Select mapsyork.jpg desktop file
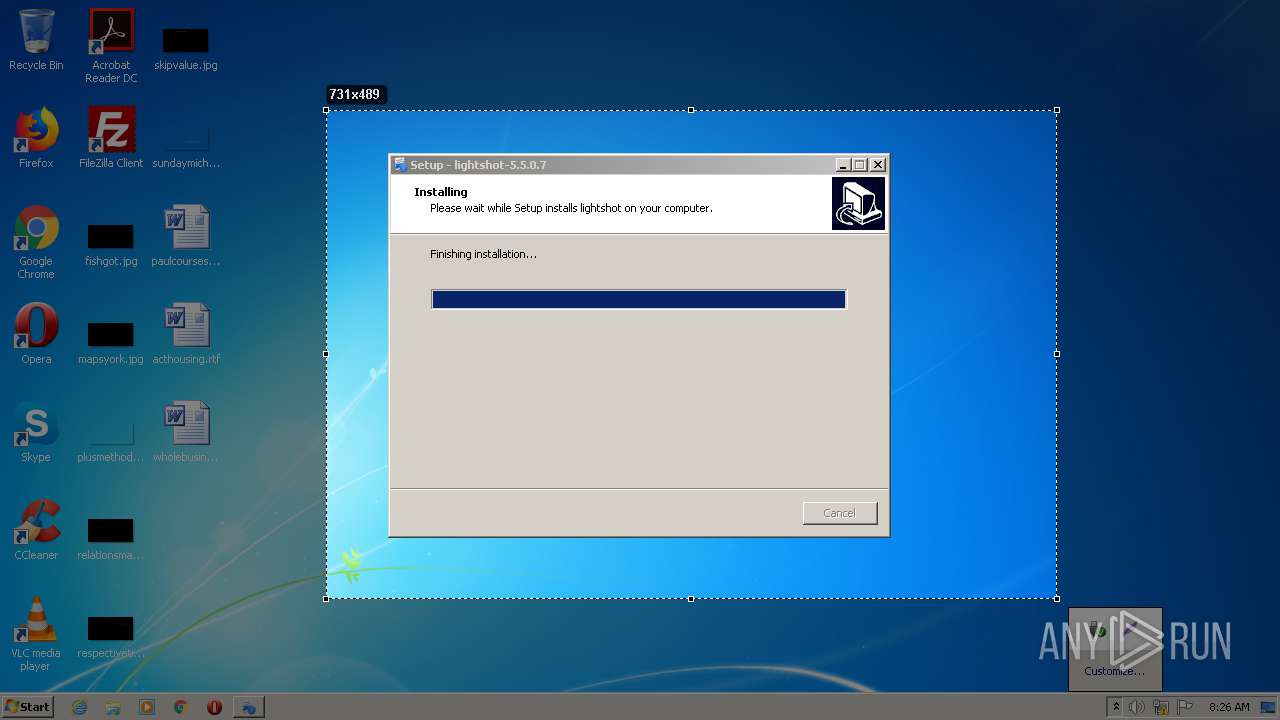The width and height of the screenshot is (1280, 720). pyautogui.click(x=111, y=343)
